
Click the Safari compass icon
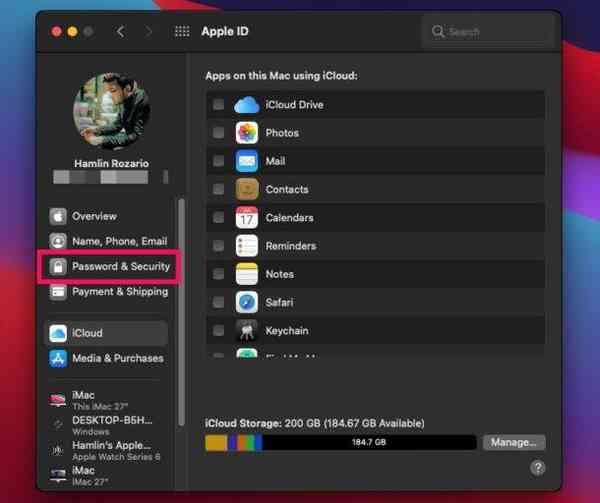click(x=247, y=303)
